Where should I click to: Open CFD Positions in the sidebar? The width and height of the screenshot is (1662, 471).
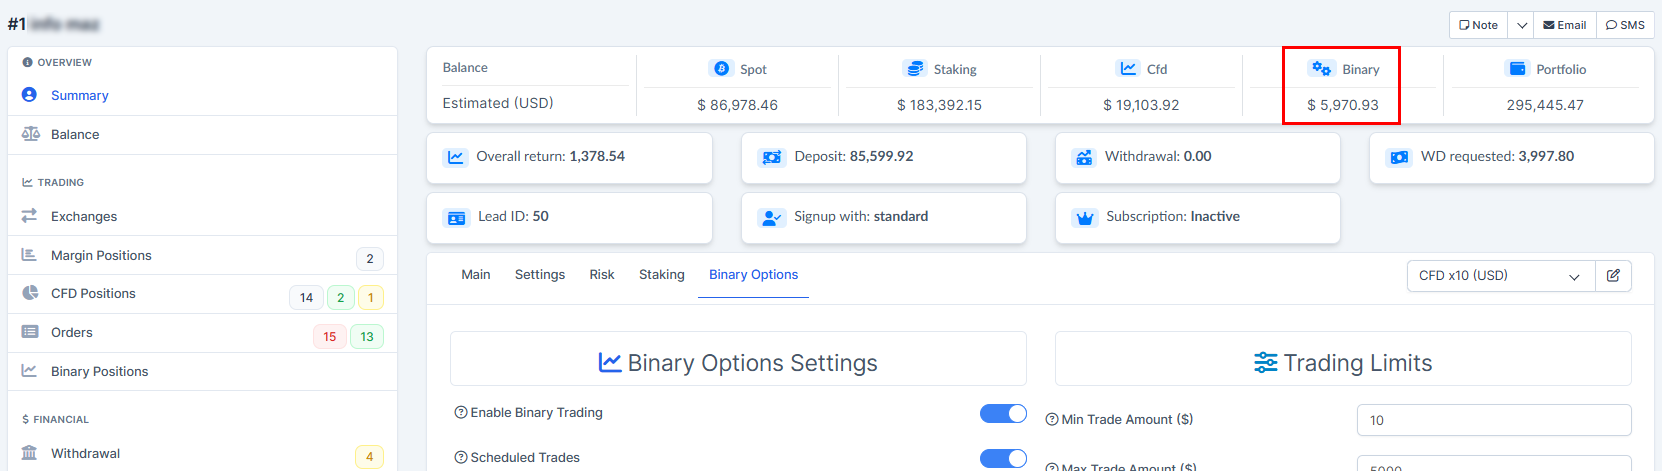[x=93, y=294]
